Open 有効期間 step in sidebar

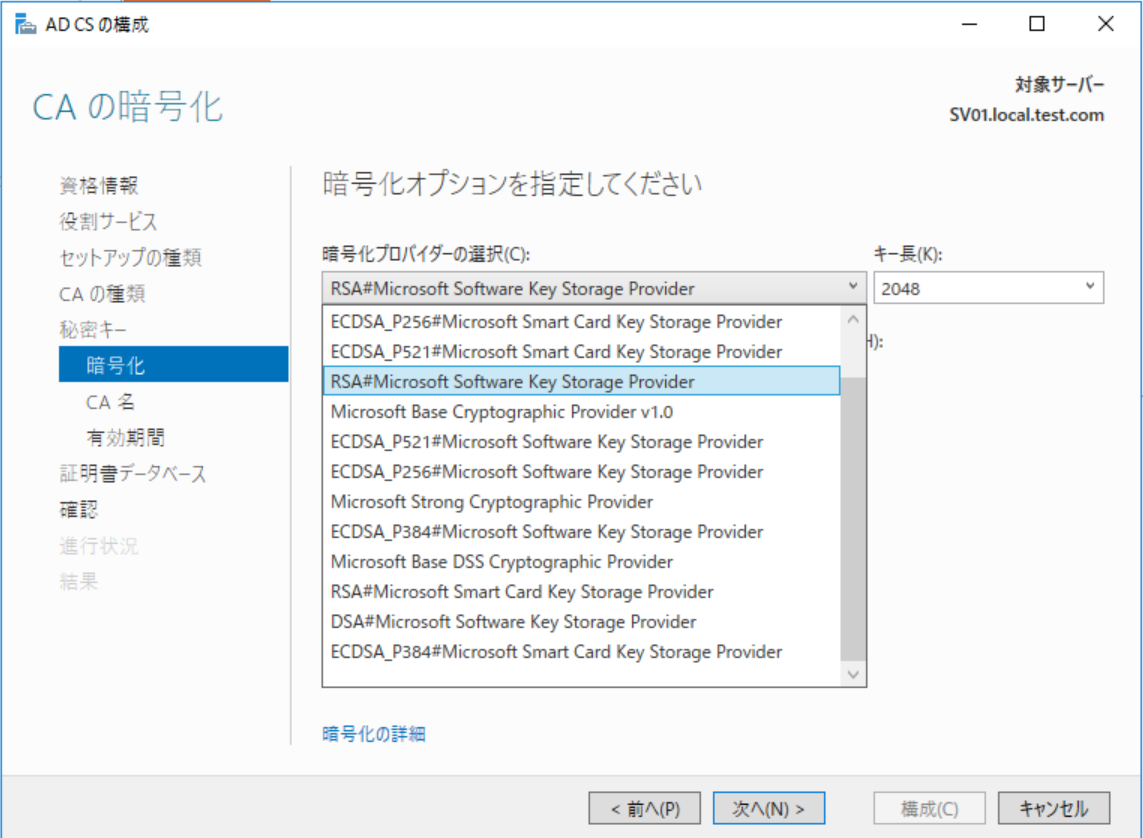tap(125, 437)
